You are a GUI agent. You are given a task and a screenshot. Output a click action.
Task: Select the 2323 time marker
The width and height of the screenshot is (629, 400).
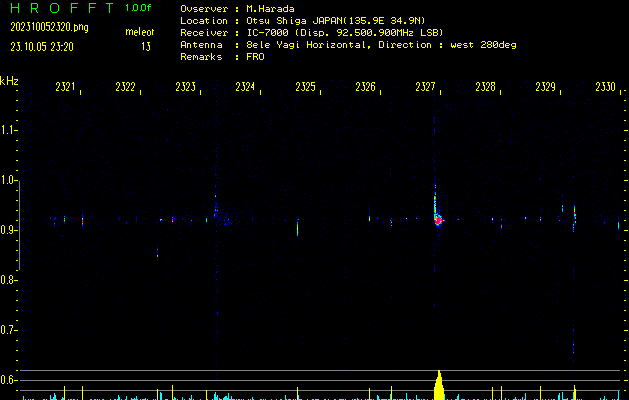click(x=186, y=88)
